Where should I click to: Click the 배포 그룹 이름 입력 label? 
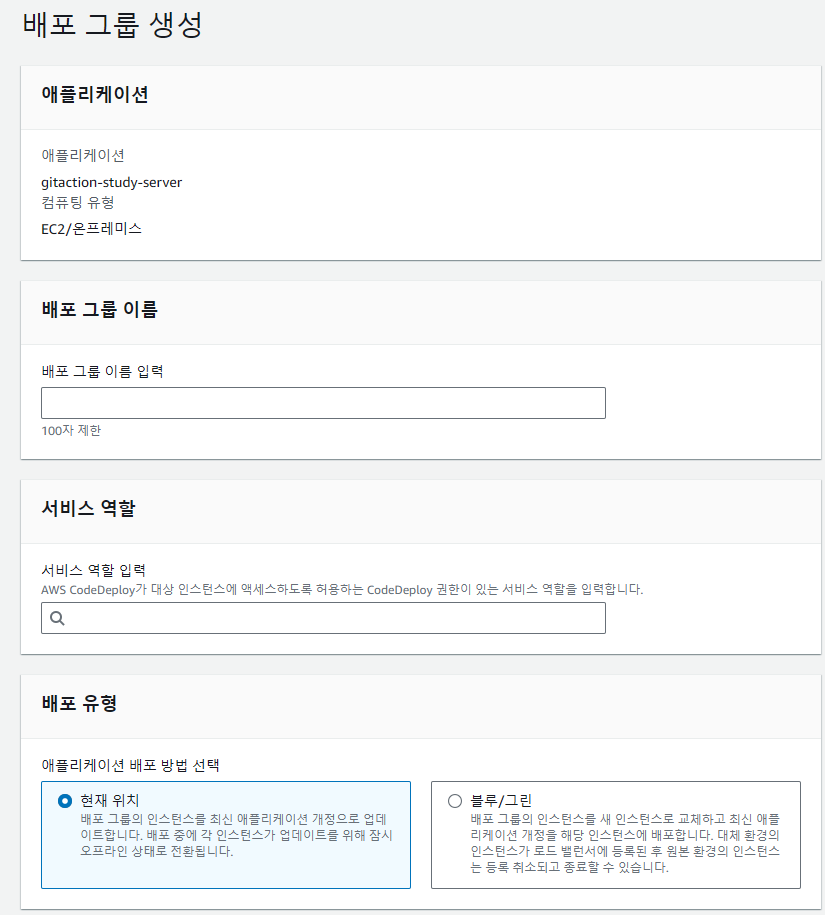103,372
